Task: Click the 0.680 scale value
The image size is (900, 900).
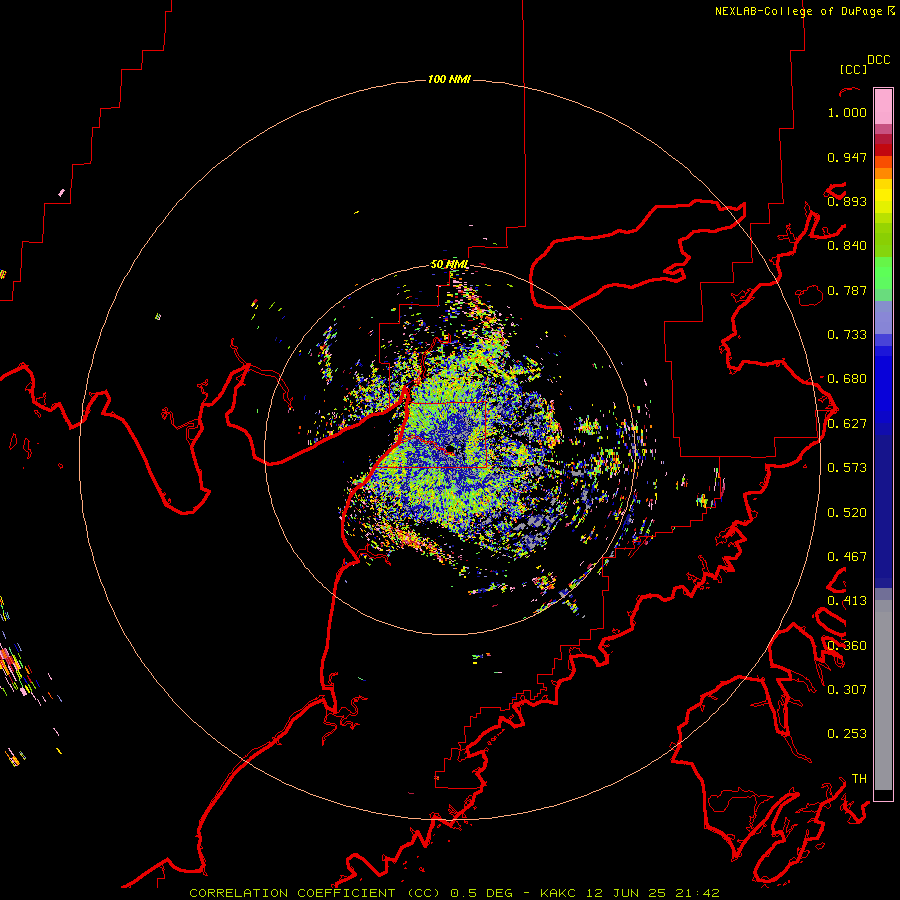Action: (x=847, y=379)
